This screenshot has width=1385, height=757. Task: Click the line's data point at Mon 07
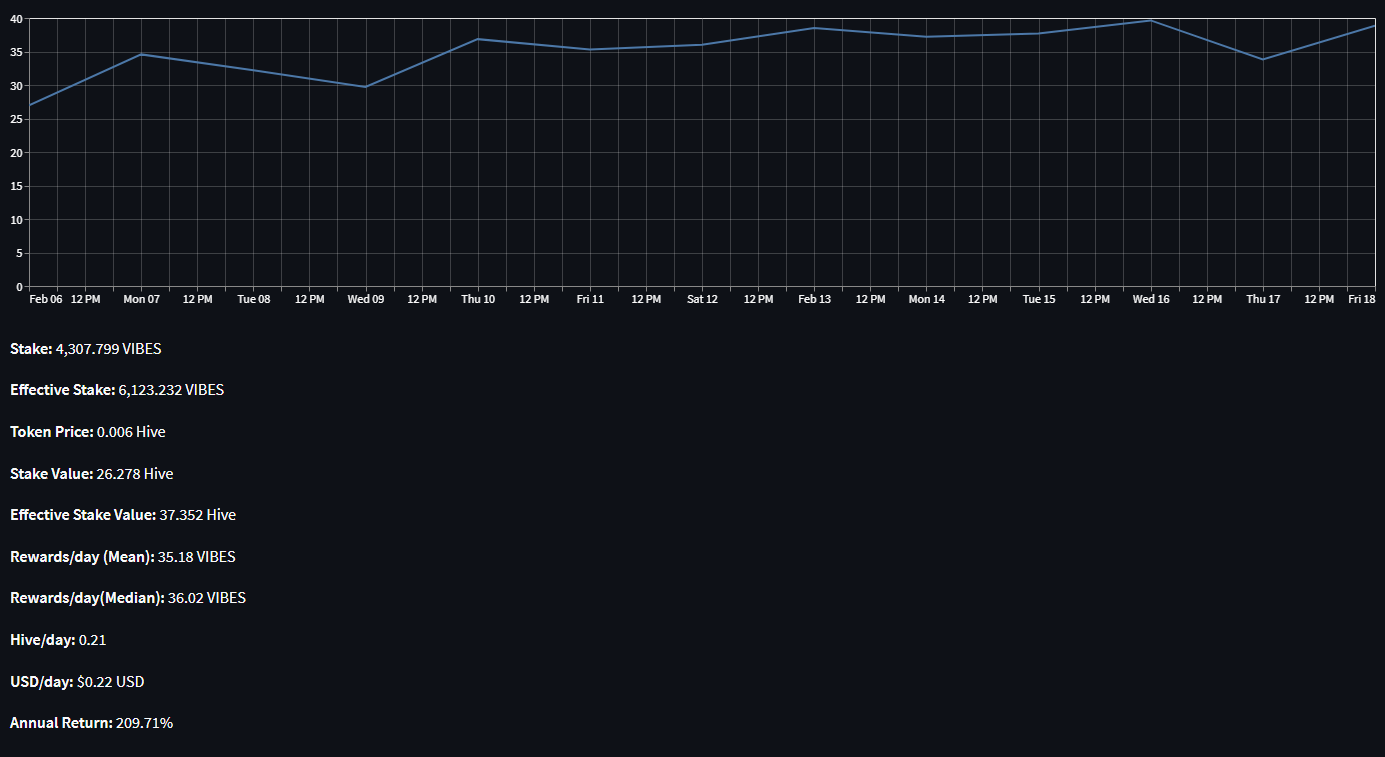pos(141,54)
